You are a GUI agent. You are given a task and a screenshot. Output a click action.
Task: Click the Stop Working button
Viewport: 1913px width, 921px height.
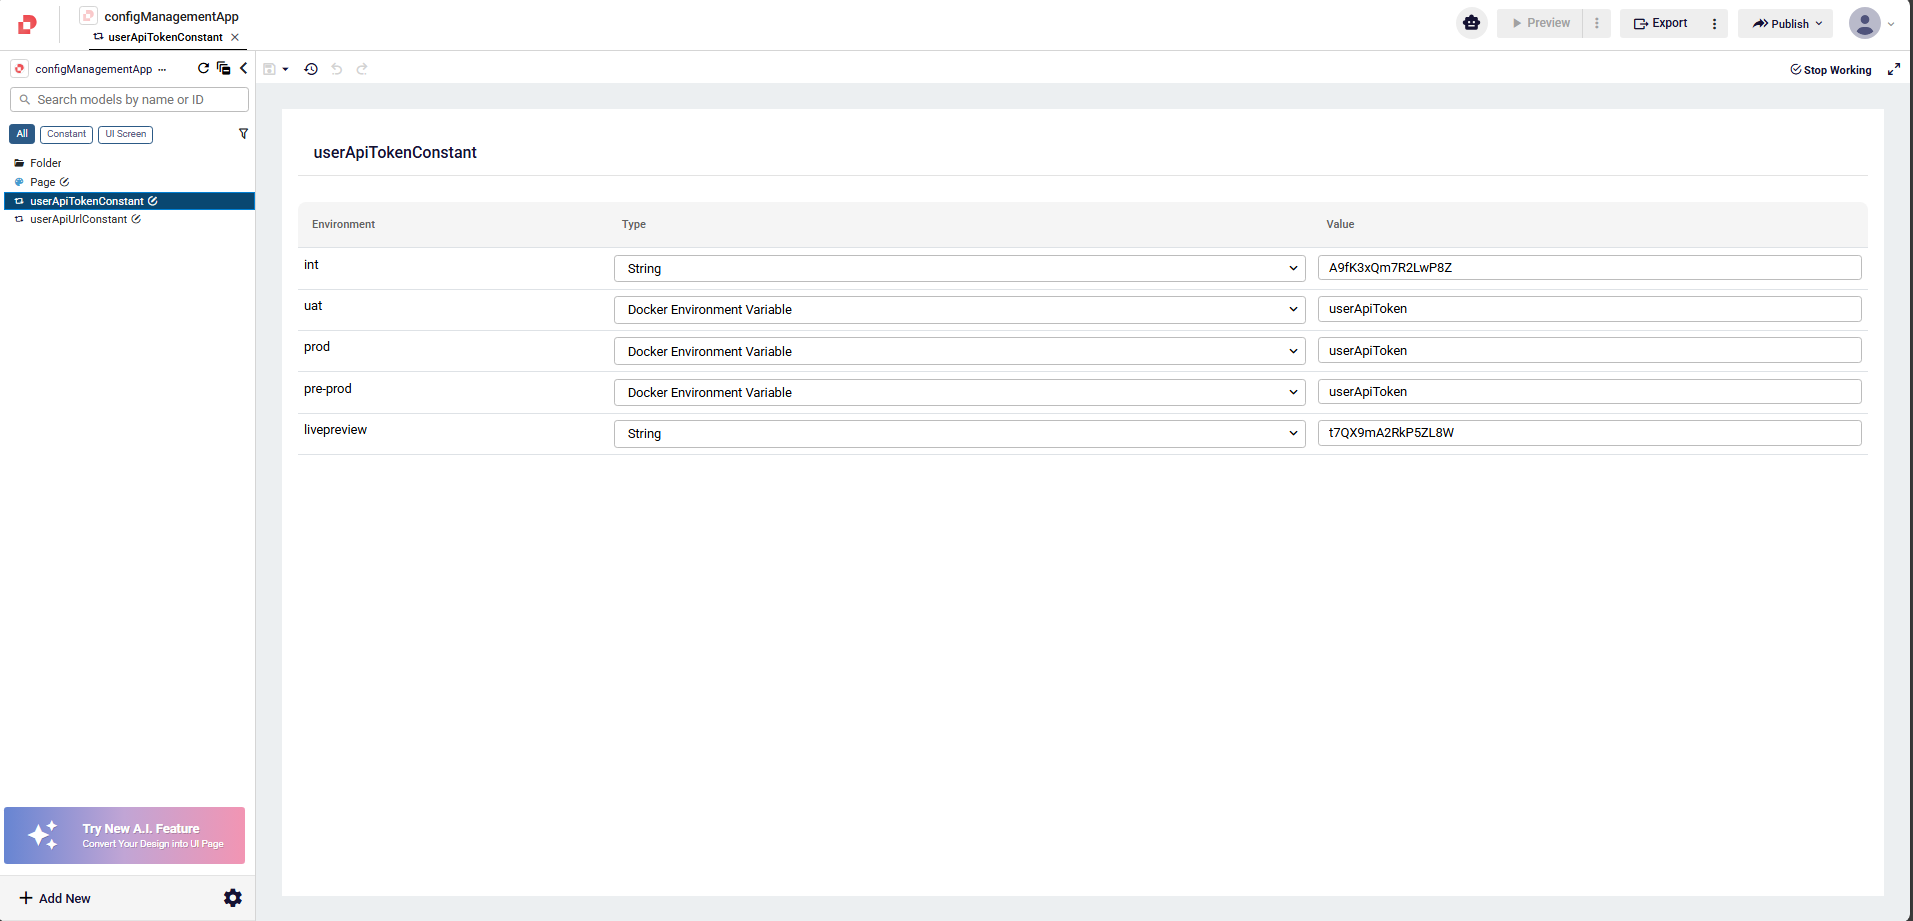click(1830, 70)
